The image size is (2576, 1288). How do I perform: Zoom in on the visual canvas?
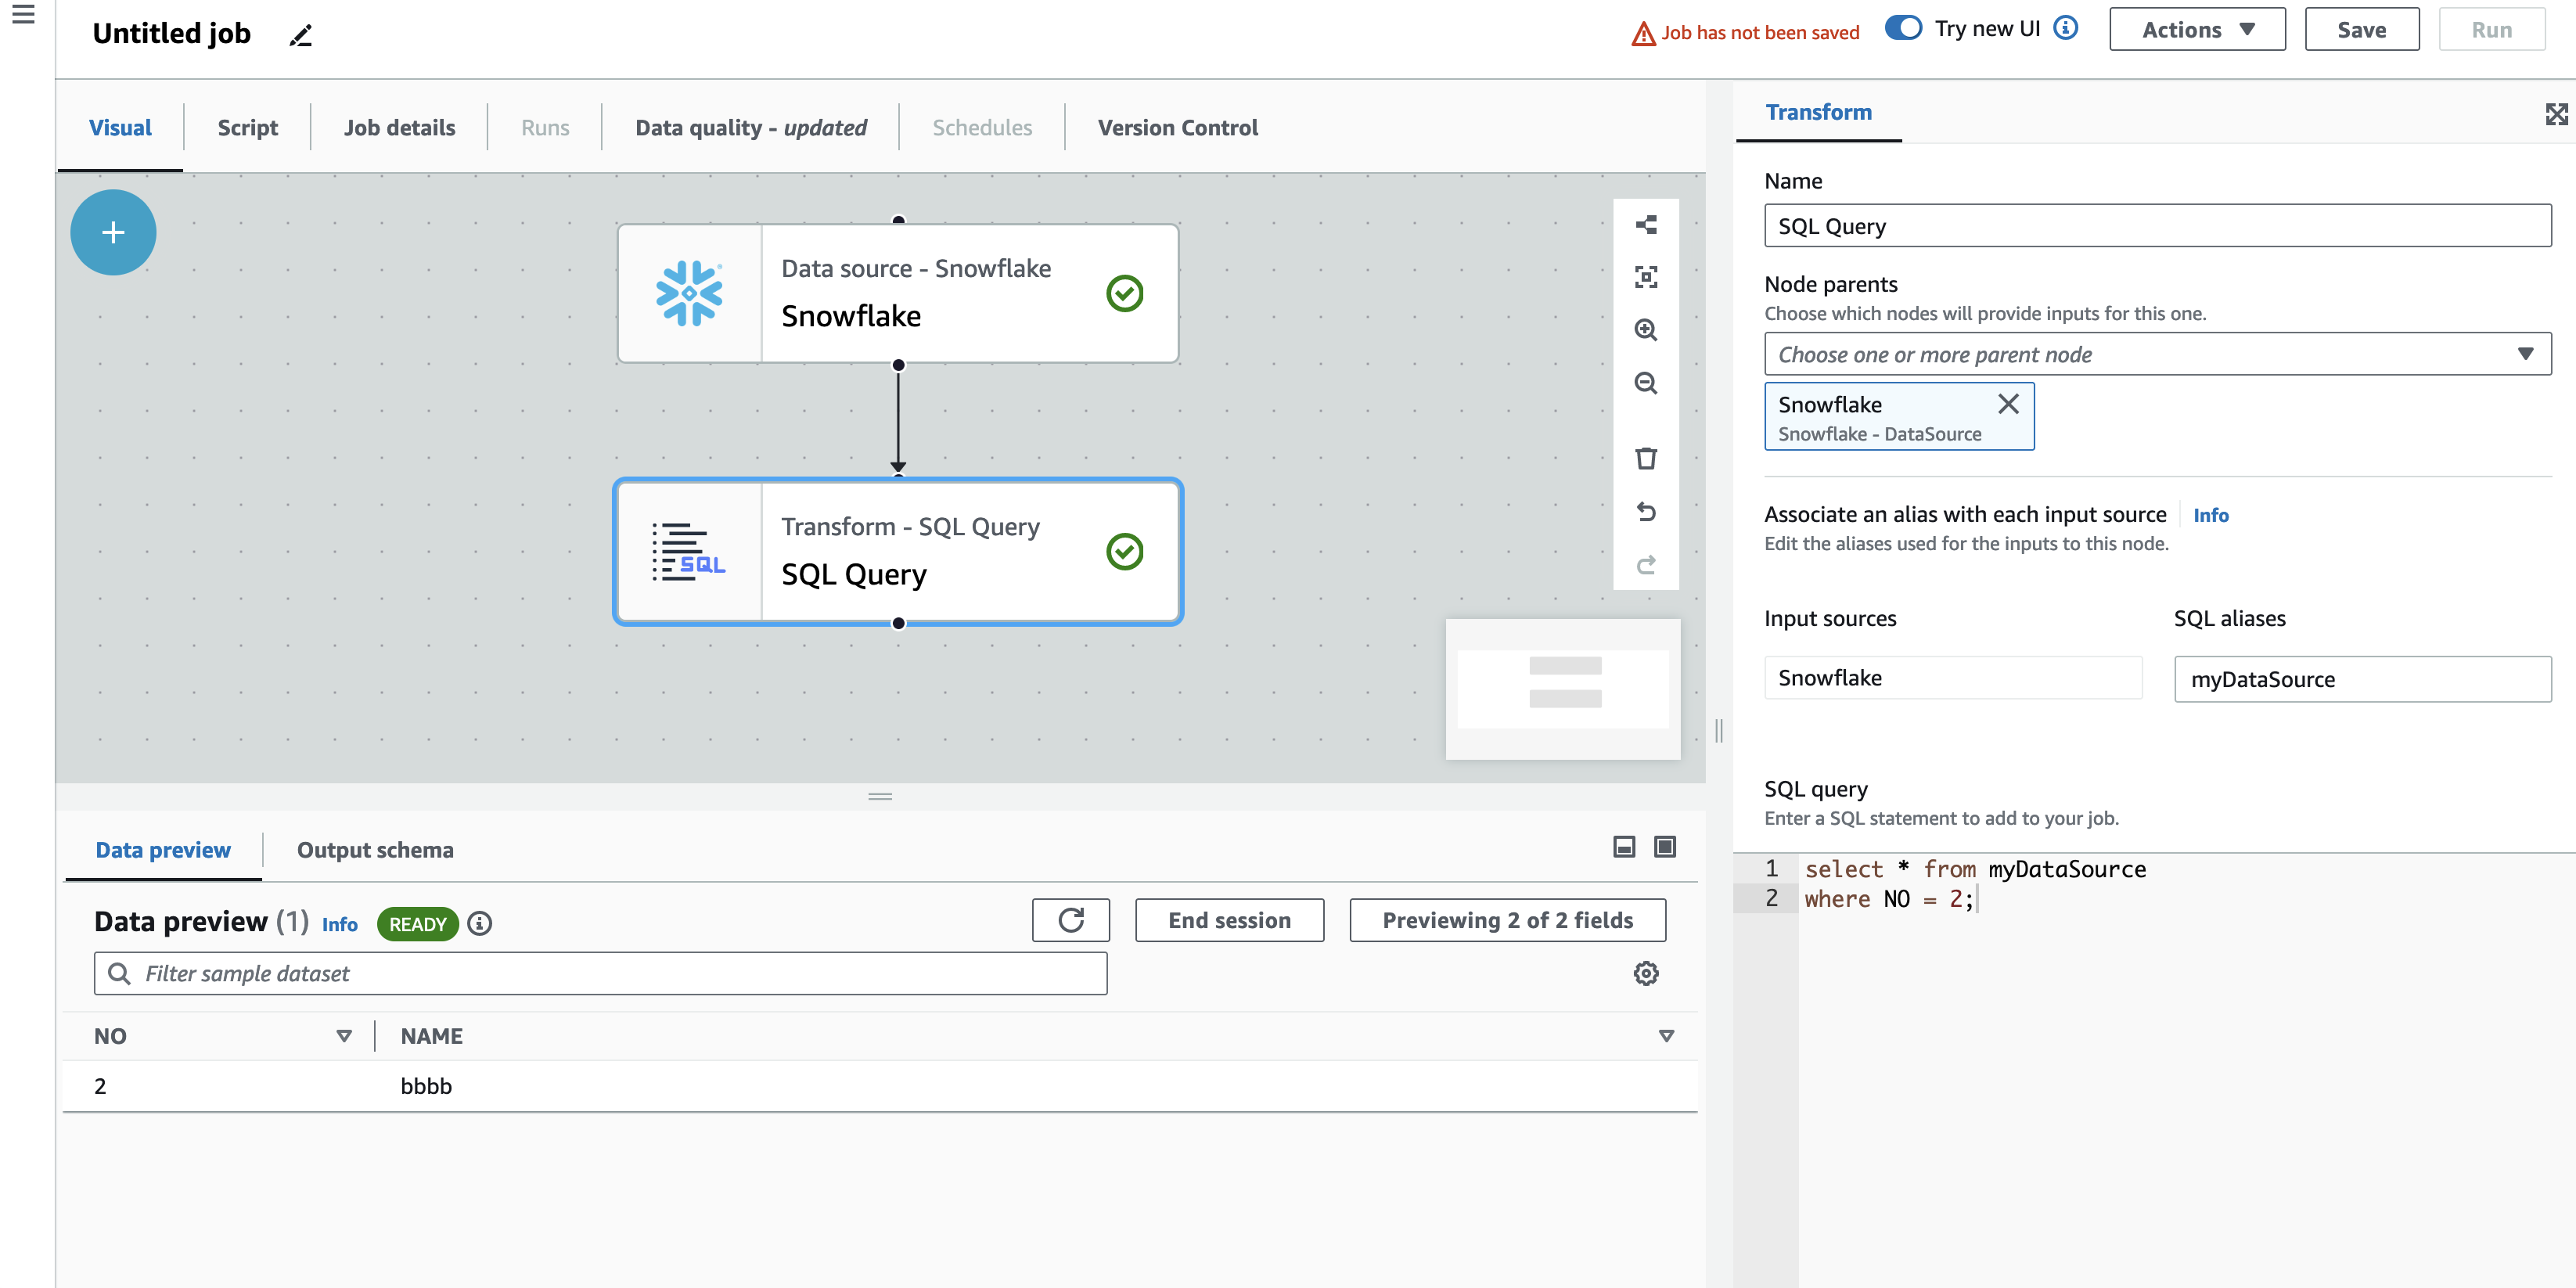(x=1646, y=330)
